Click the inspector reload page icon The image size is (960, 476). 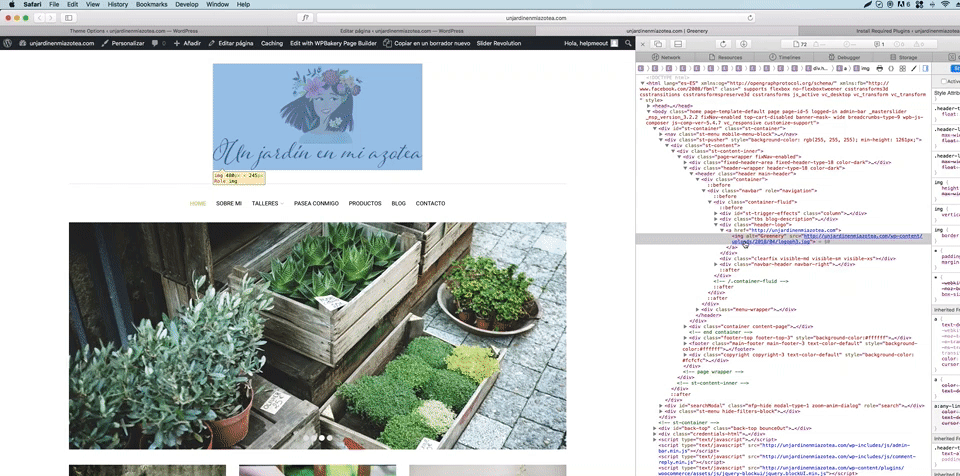click(x=723, y=44)
